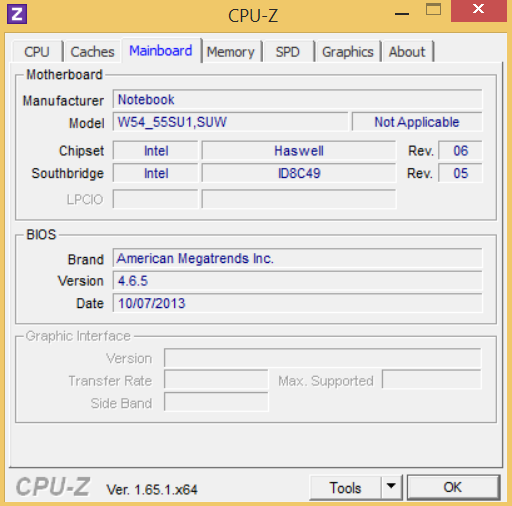
Task: Click the empty Max. Supported field
Action: coord(432,379)
